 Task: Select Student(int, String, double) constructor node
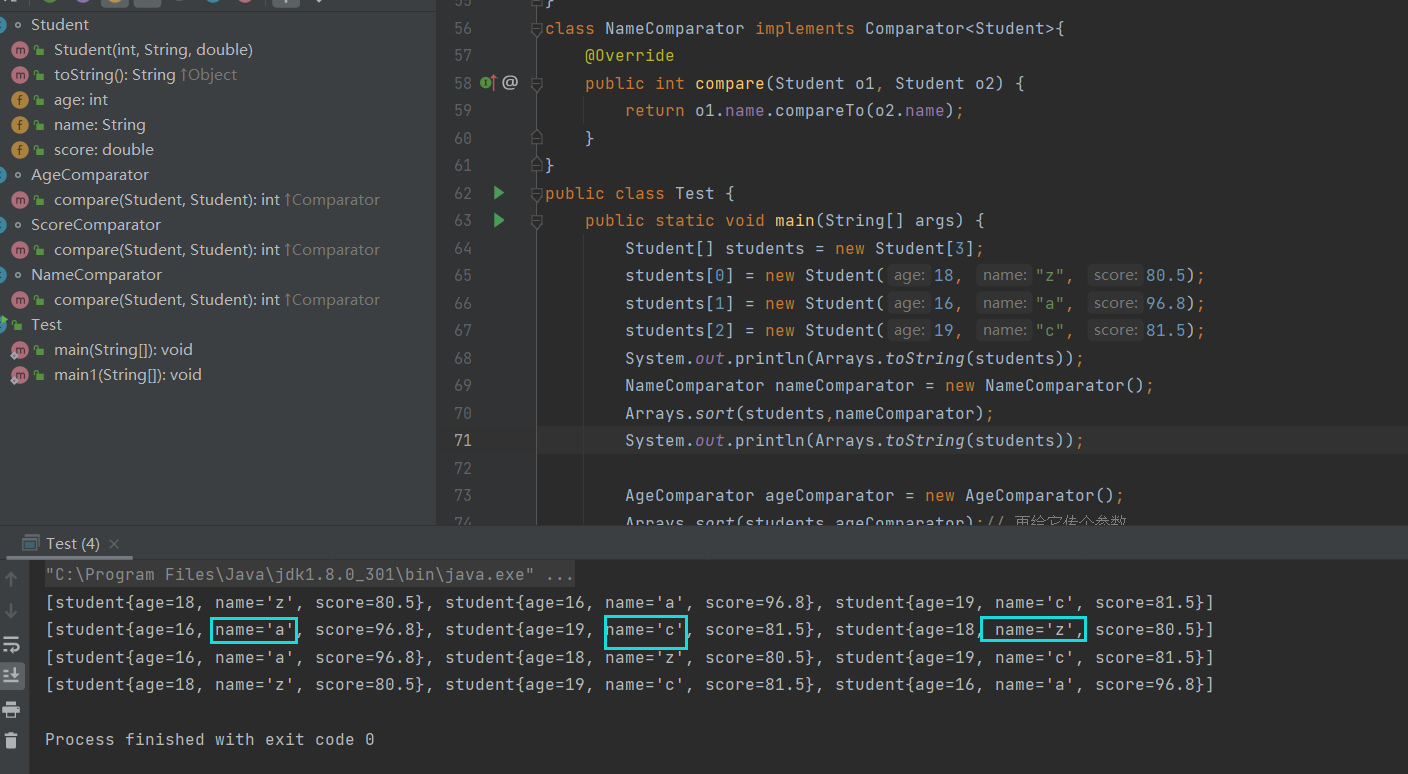coord(153,50)
